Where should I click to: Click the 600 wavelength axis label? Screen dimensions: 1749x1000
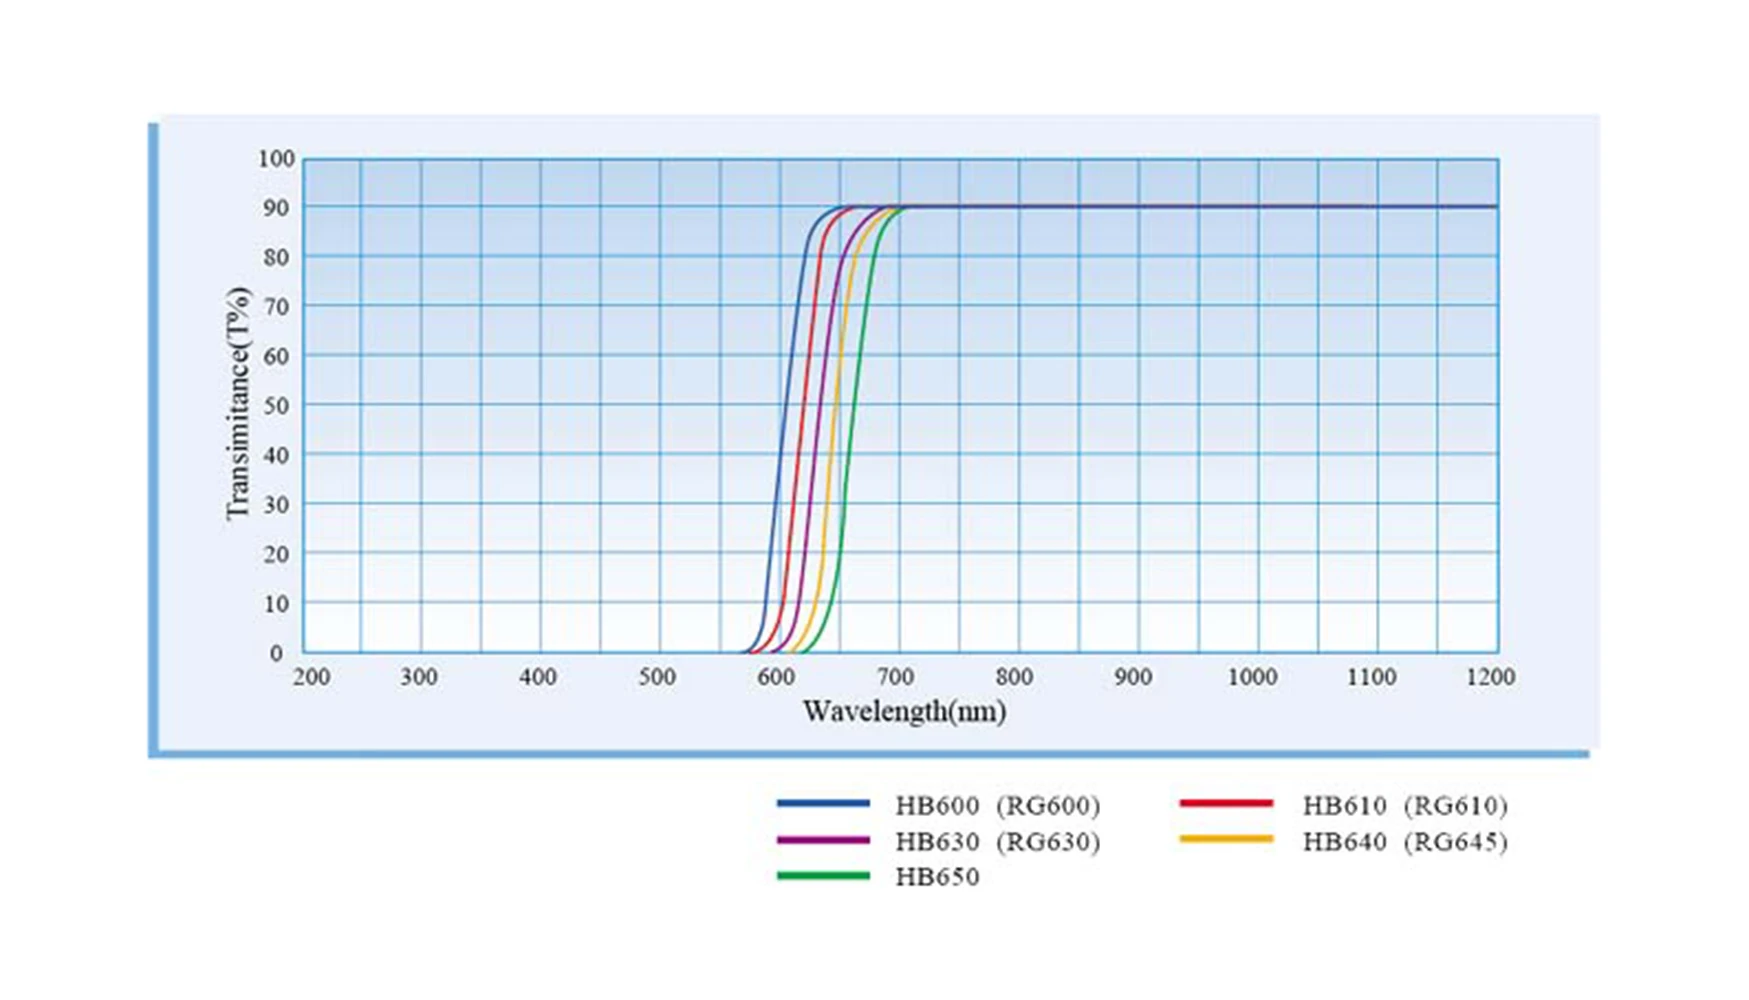[776, 677]
